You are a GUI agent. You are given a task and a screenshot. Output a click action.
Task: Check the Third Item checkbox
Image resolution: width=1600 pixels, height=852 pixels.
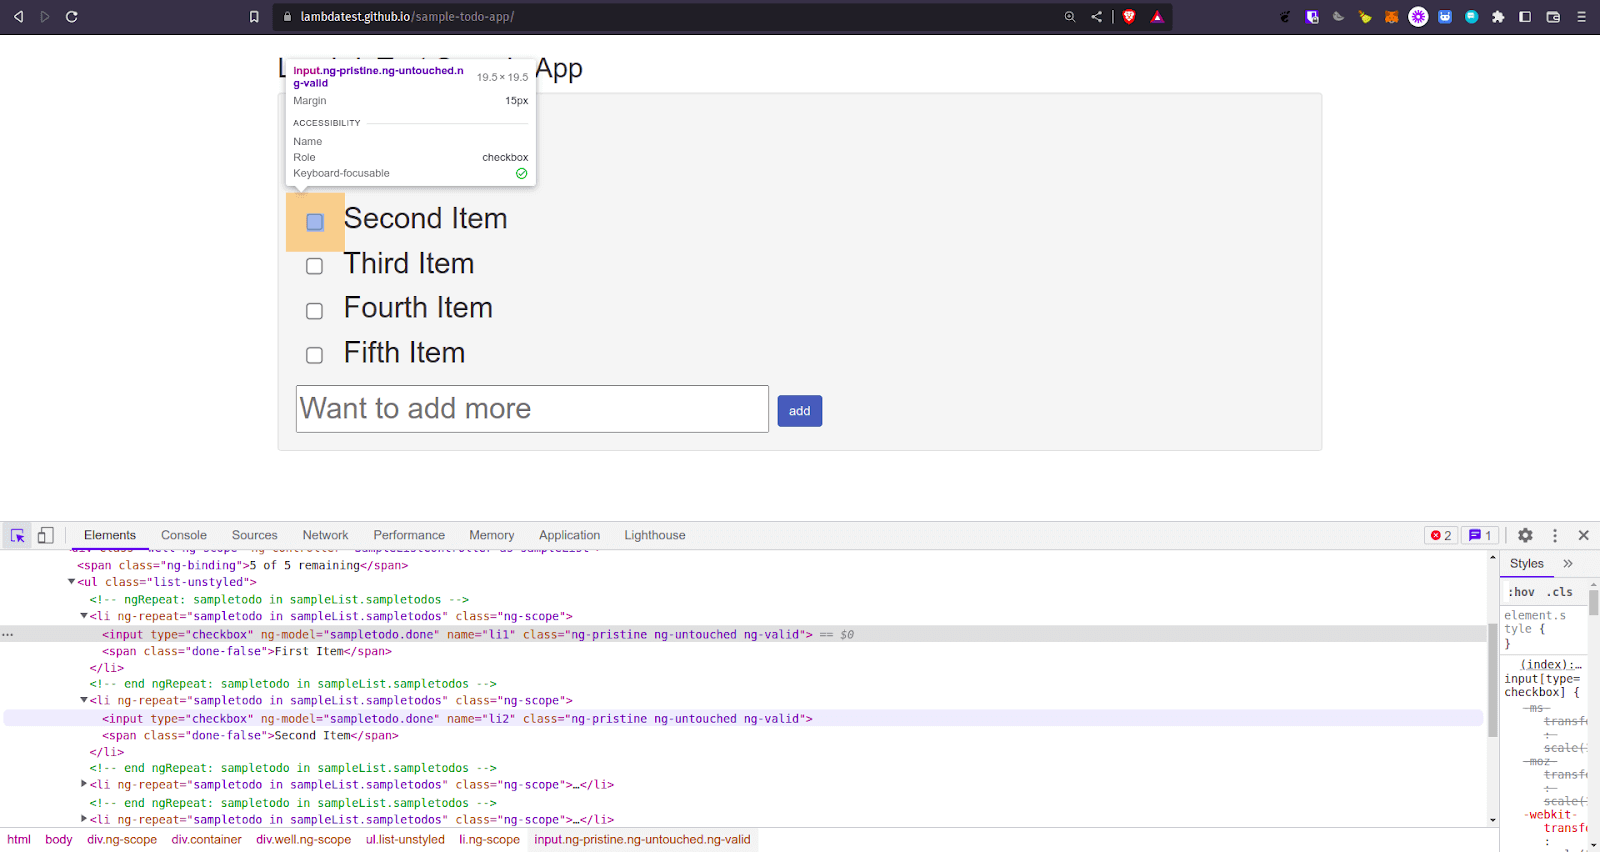coord(314,266)
